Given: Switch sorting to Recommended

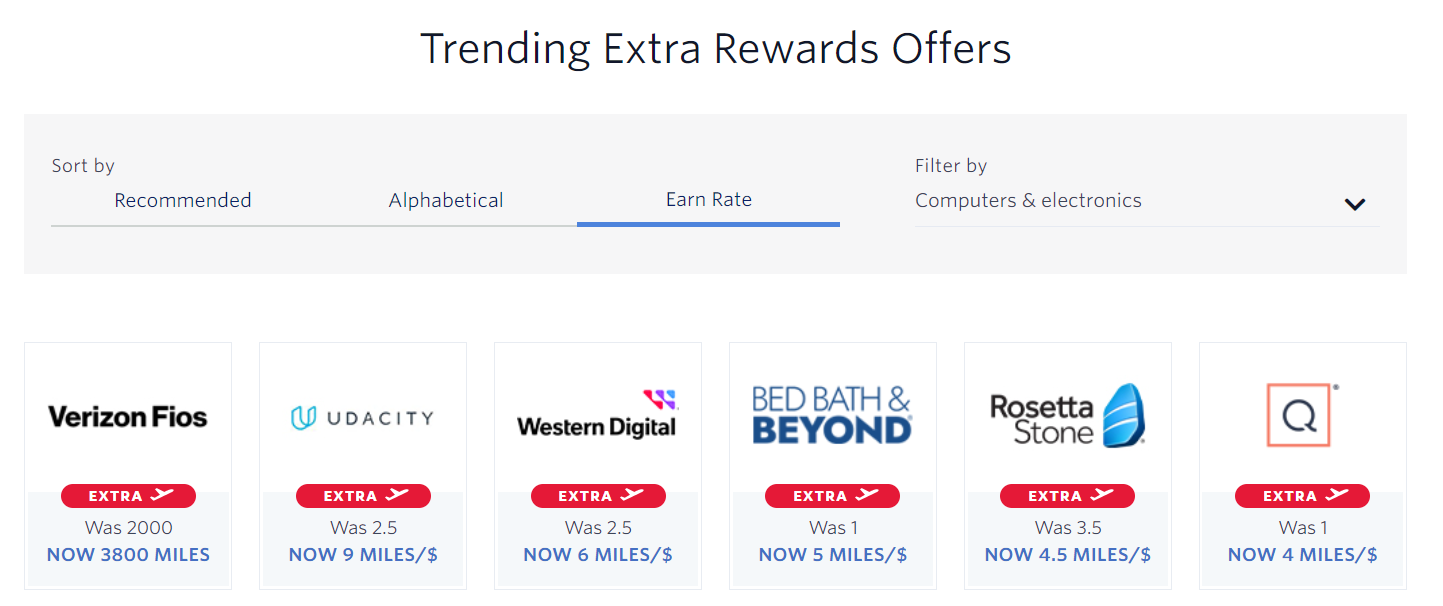Looking at the screenshot, I should tap(182, 200).
